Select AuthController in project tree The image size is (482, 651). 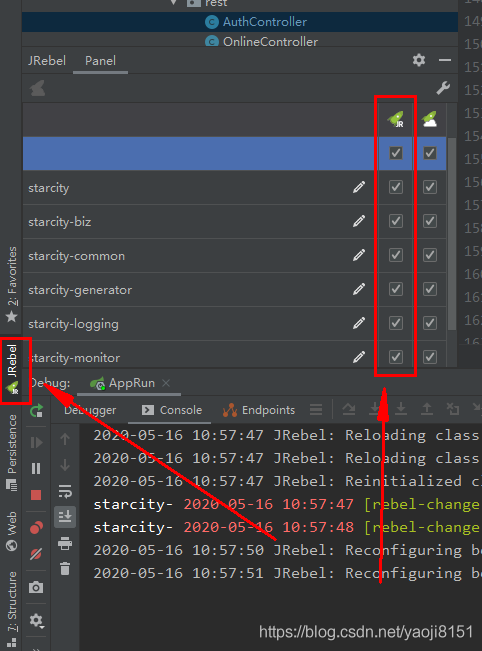(240, 22)
